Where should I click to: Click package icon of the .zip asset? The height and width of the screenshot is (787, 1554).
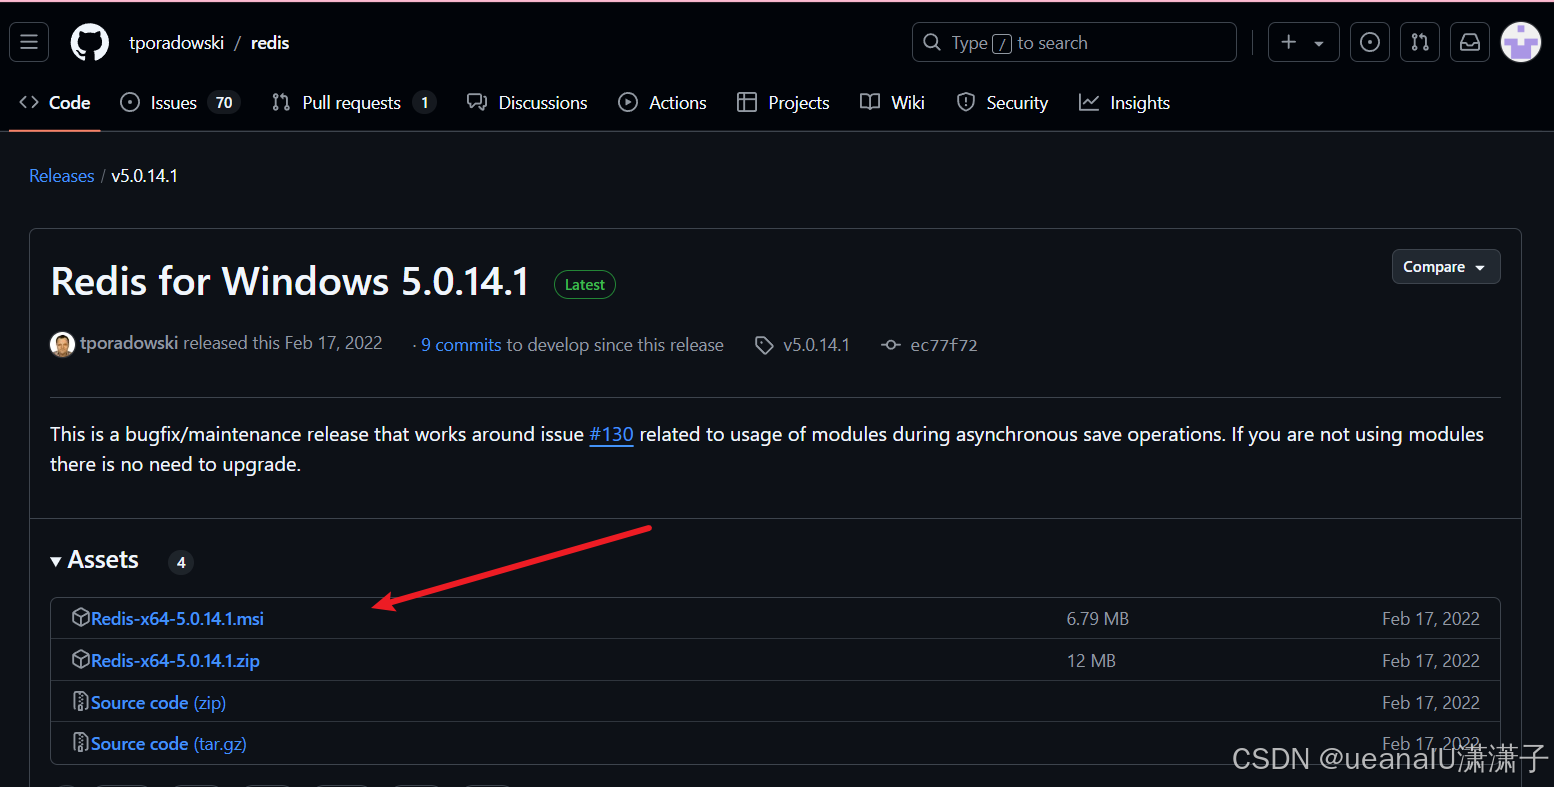pyautogui.click(x=81, y=660)
